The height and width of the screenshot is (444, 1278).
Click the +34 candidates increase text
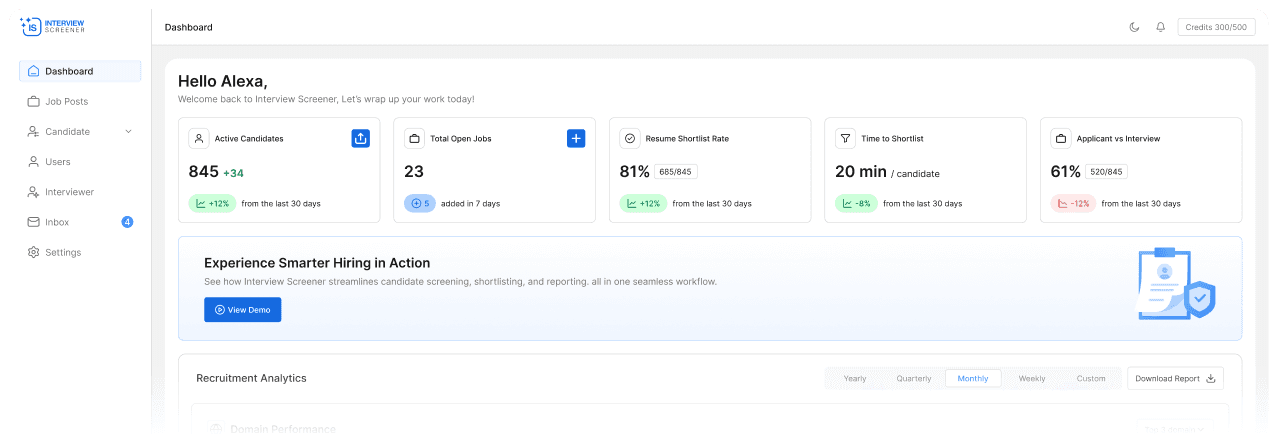tap(233, 173)
